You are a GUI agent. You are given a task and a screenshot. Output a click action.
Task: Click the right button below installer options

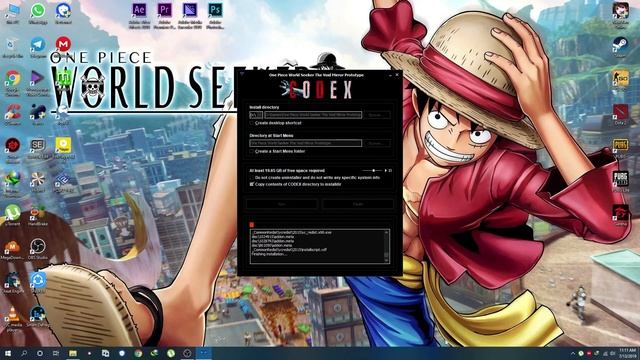[358, 204]
